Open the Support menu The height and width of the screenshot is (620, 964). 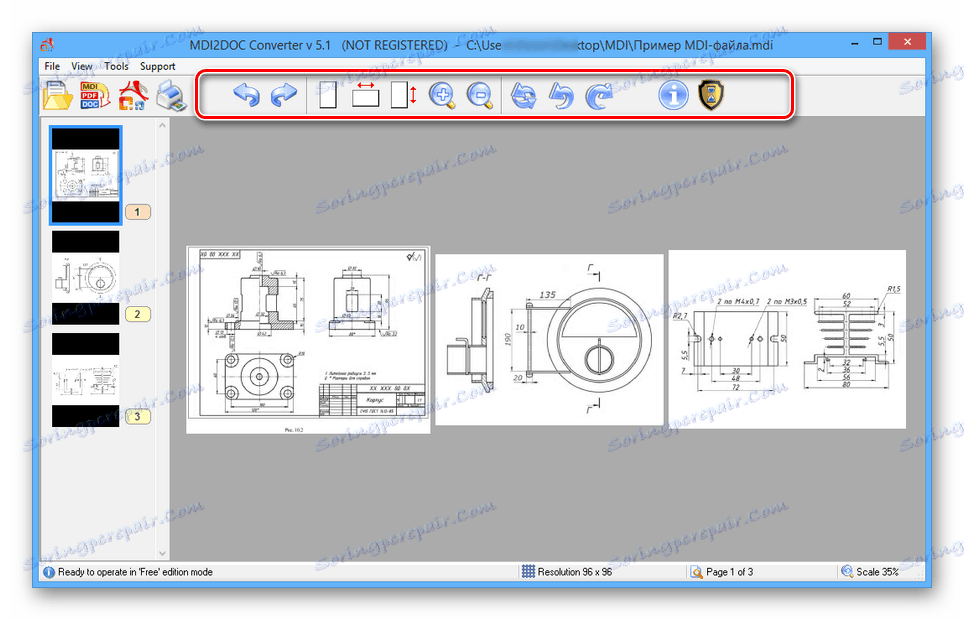(x=157, y=66)
